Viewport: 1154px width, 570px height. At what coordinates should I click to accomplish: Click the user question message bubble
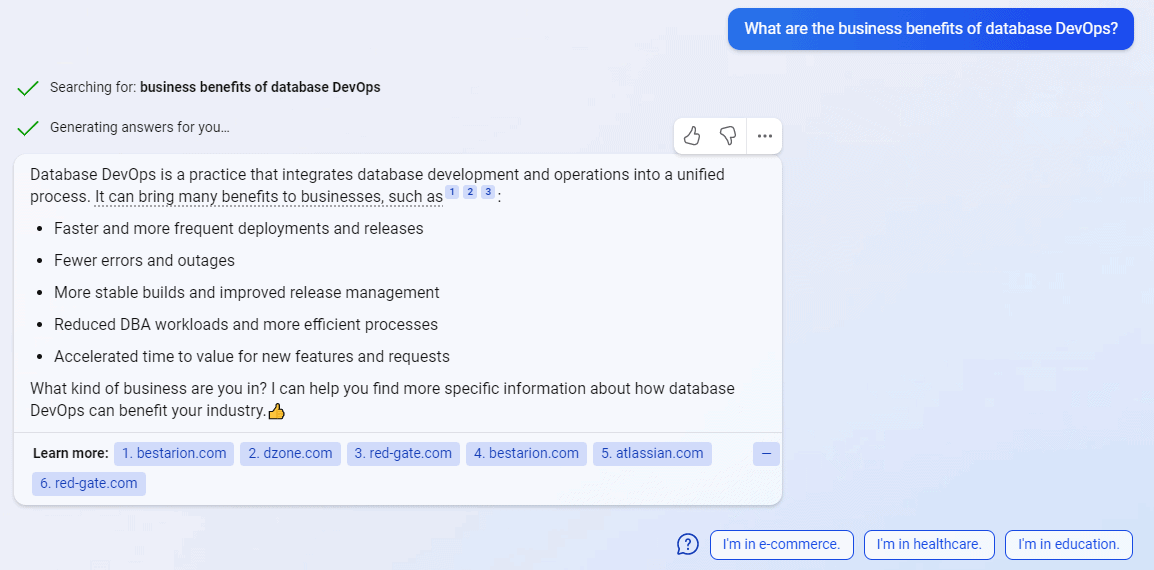(930, 29)
